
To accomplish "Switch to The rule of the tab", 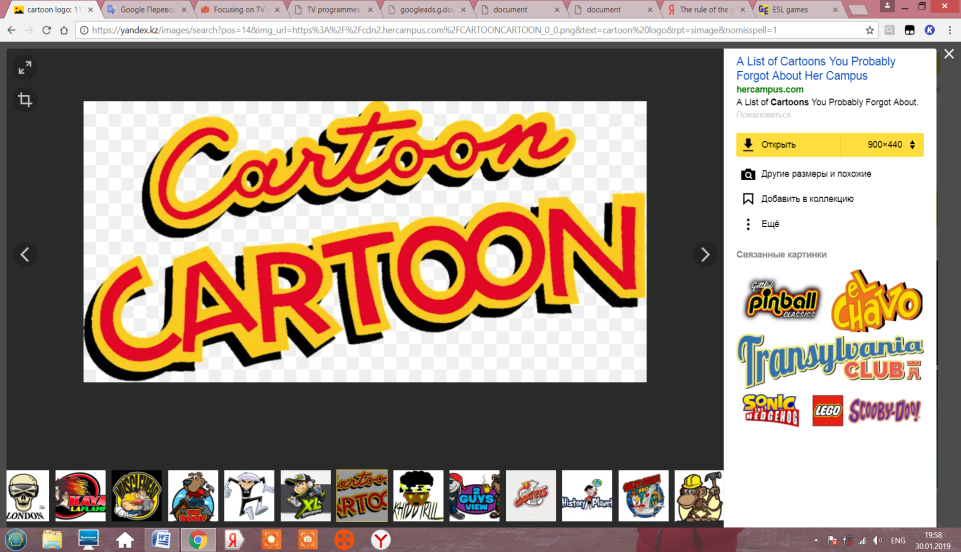I will click(705, 10).
